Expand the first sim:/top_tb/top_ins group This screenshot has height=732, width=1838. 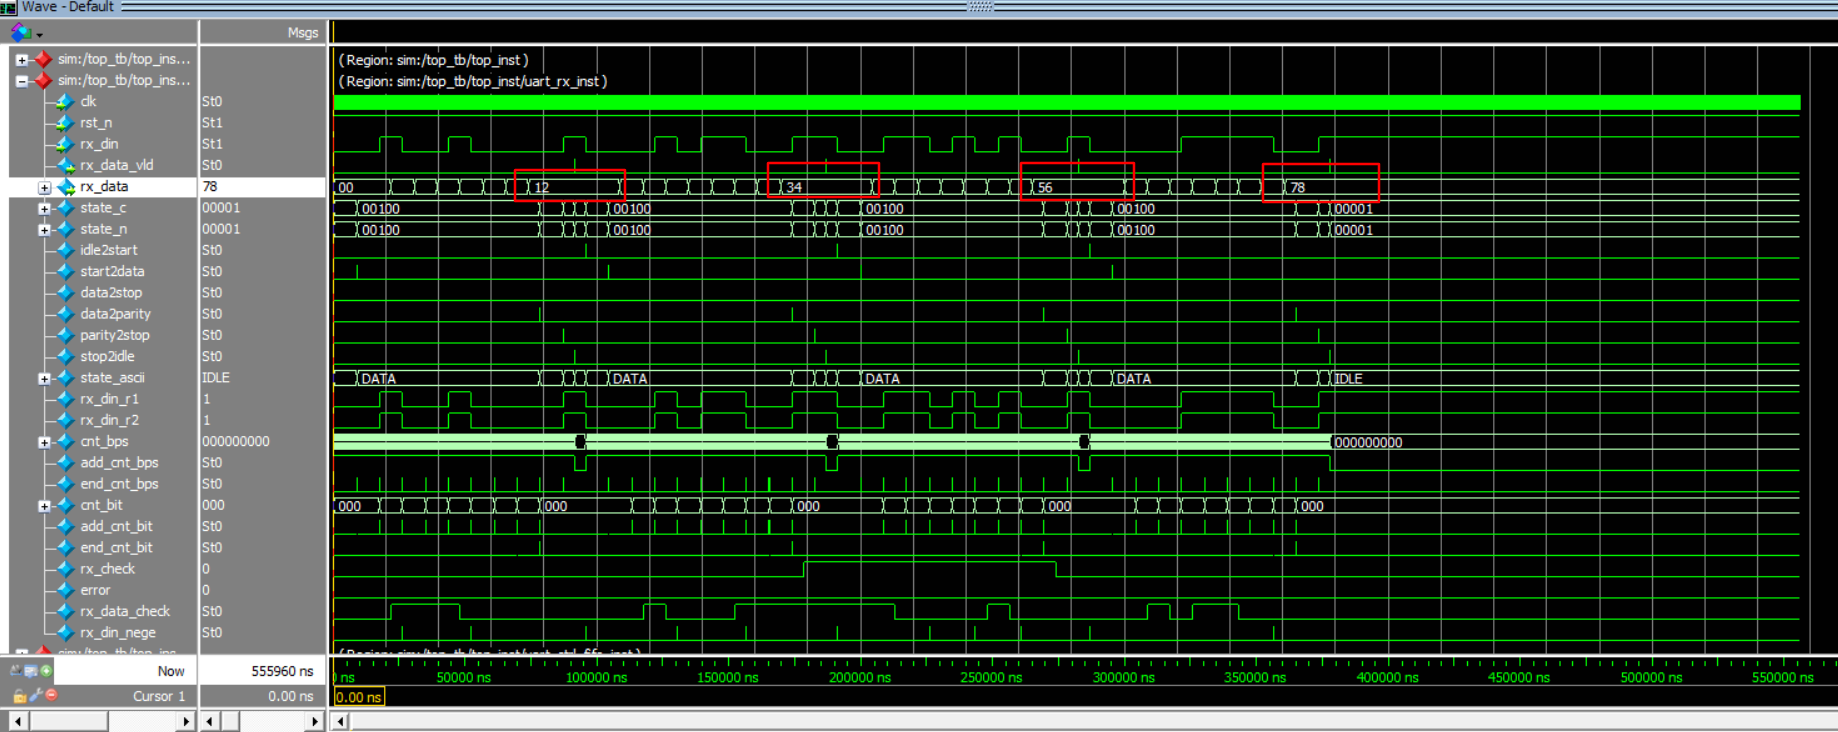[22, 60]
